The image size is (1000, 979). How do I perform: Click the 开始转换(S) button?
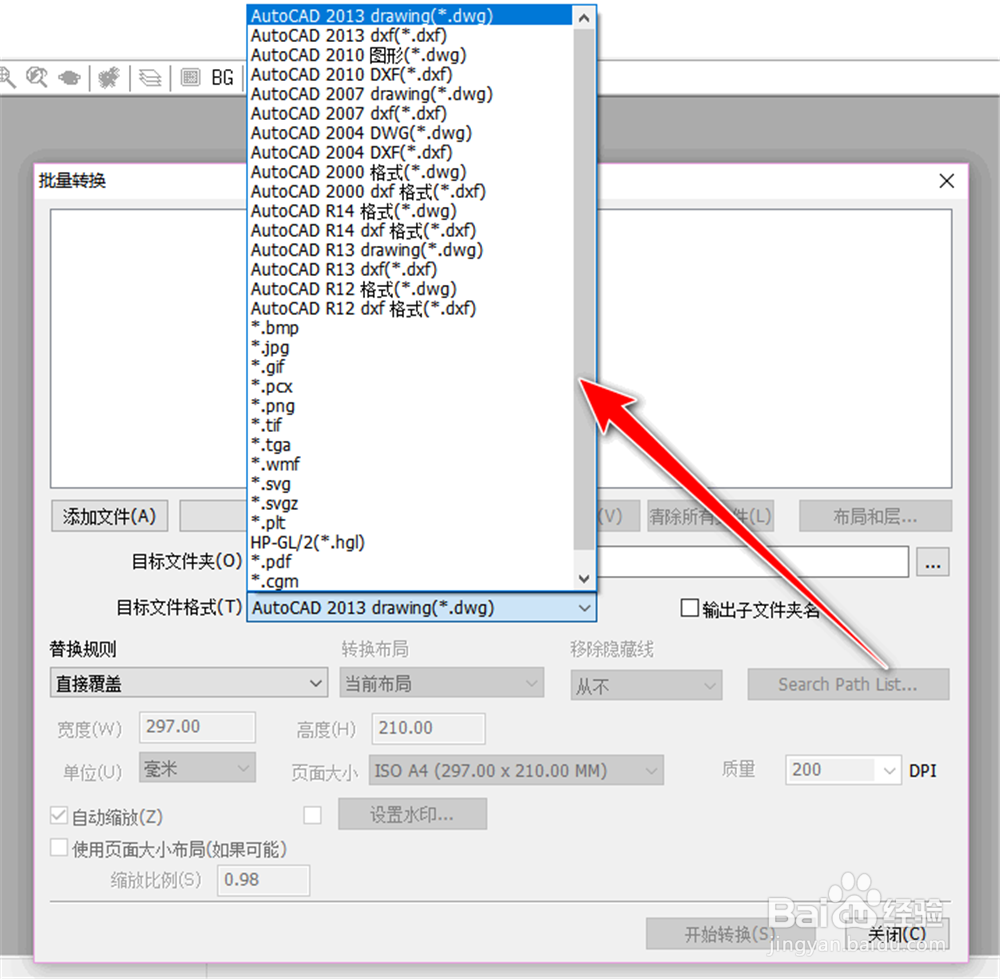[731, 934]
